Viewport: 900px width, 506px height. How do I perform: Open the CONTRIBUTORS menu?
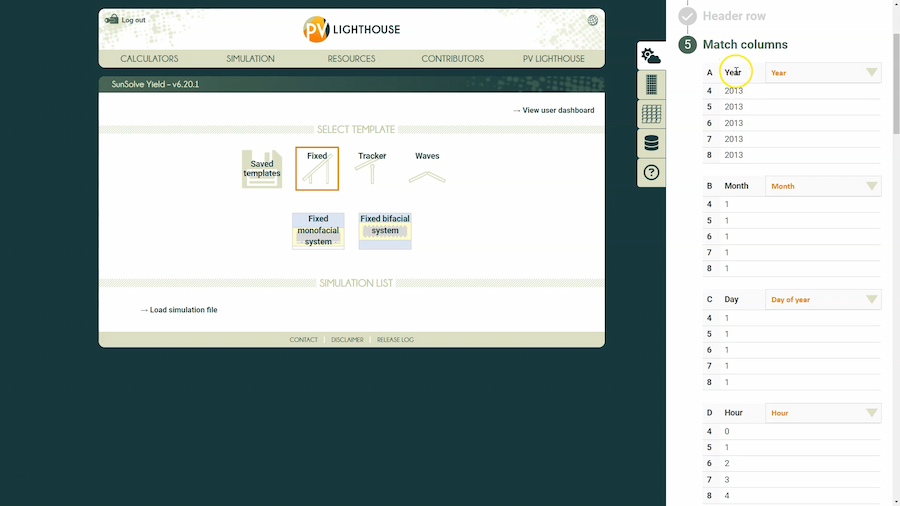click(x=452, y=59)
